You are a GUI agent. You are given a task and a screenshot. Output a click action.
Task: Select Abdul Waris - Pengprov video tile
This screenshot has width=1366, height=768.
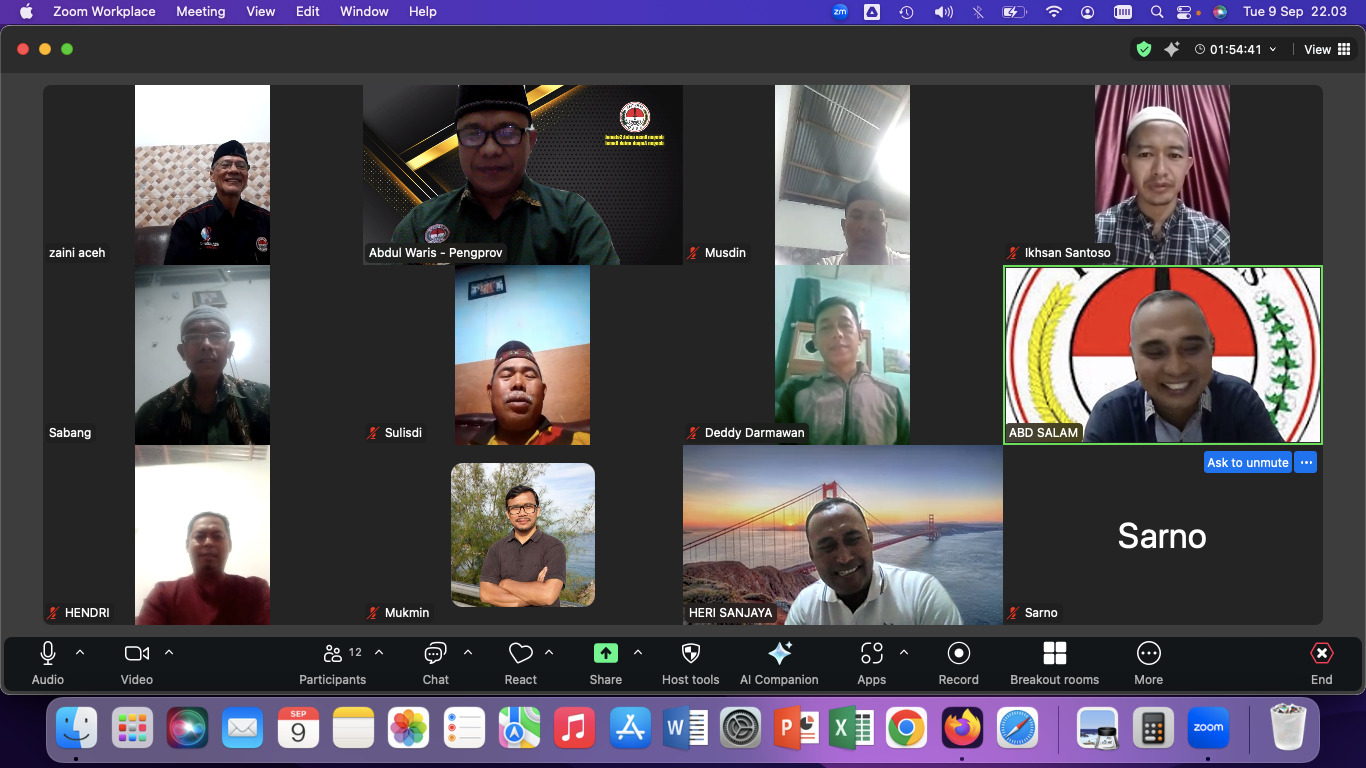(522, 174)
